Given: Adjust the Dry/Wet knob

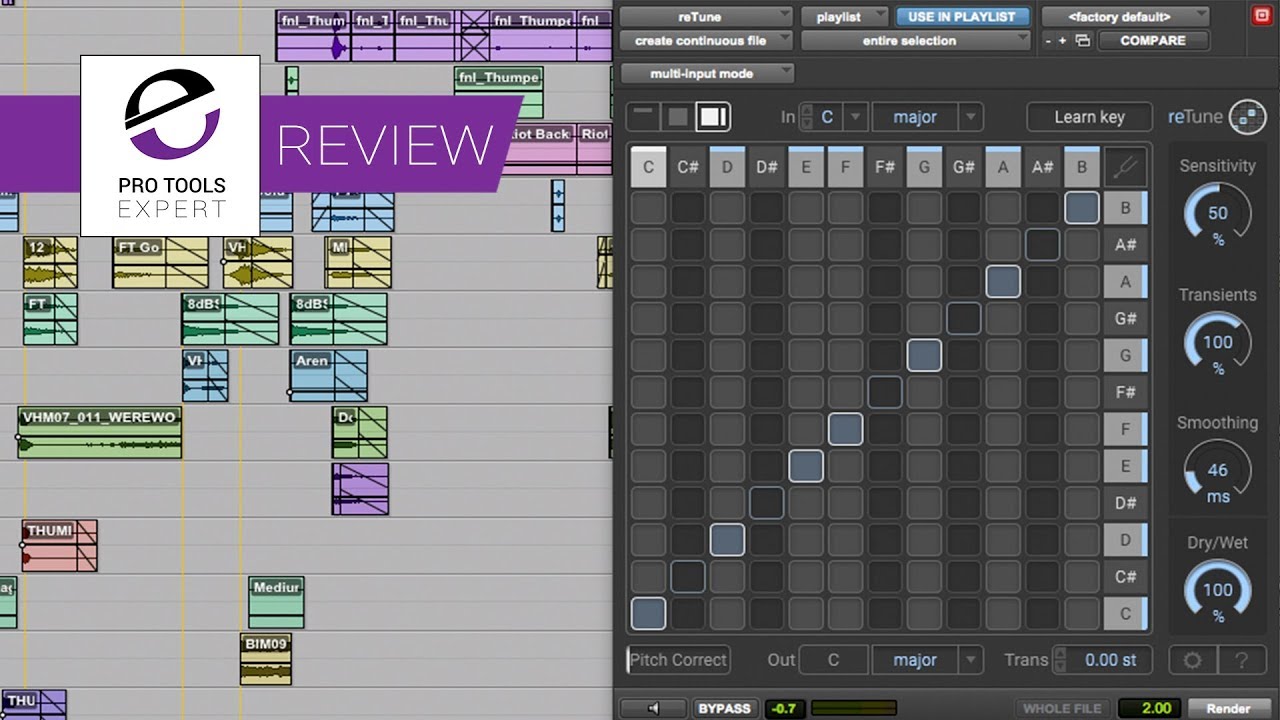Looking at the screenshot, I should pos(1217,590).
